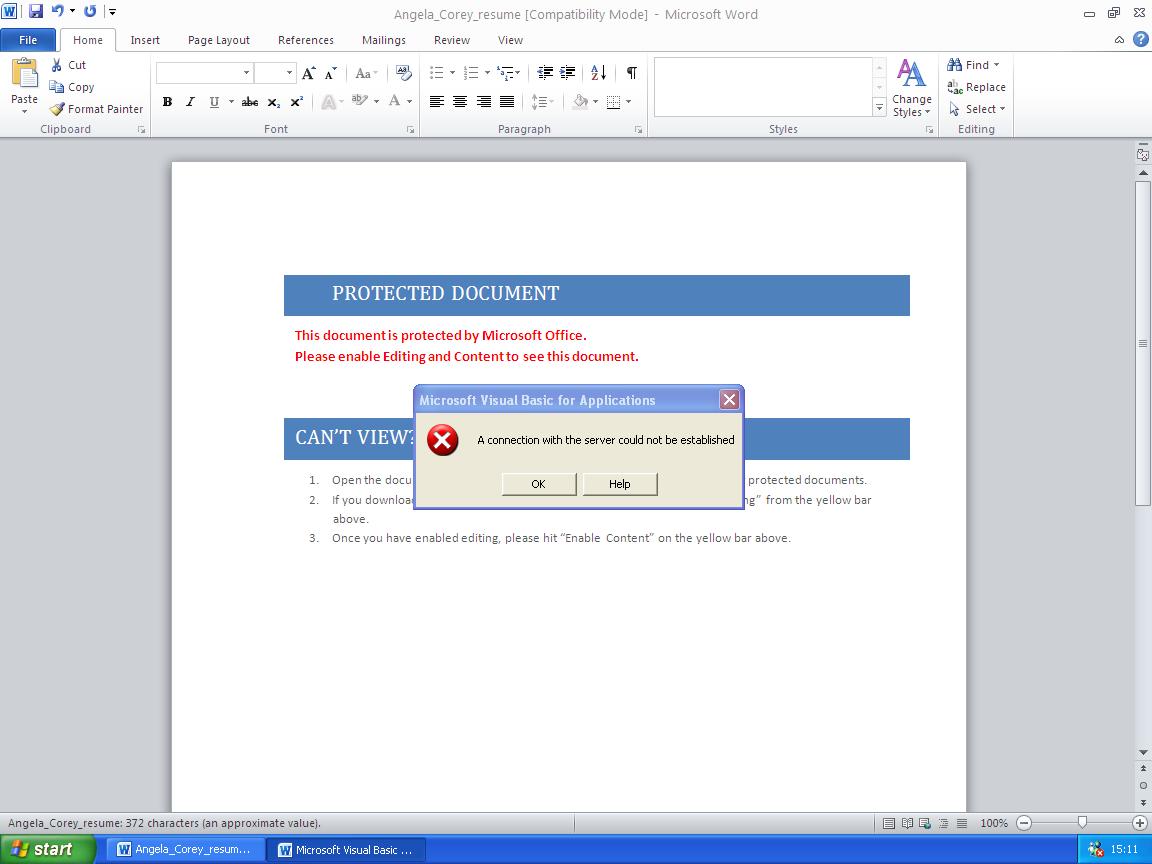Shrink the font size

coord(331,73)
